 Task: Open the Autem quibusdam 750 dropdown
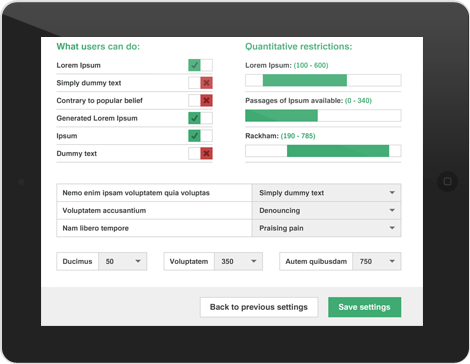click(377, 261)
